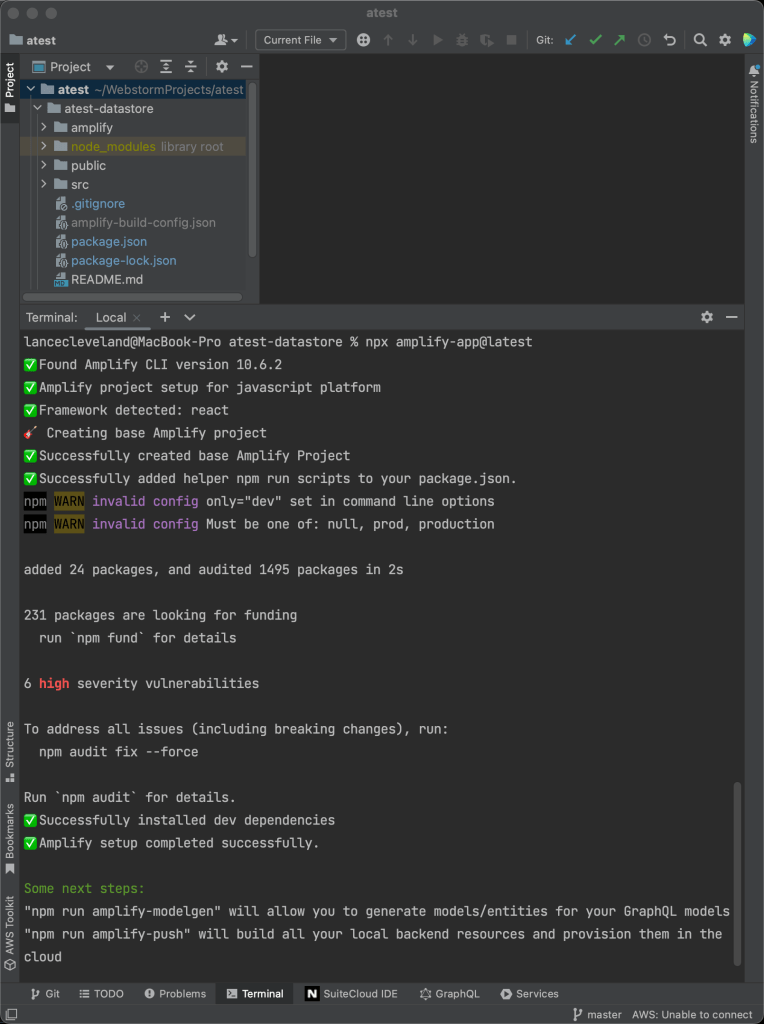Toggle the Structure side tab

point(10,751)
